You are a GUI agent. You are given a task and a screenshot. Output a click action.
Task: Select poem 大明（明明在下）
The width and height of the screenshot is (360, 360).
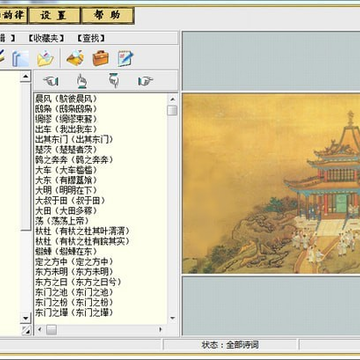click(x=66, y=190)
